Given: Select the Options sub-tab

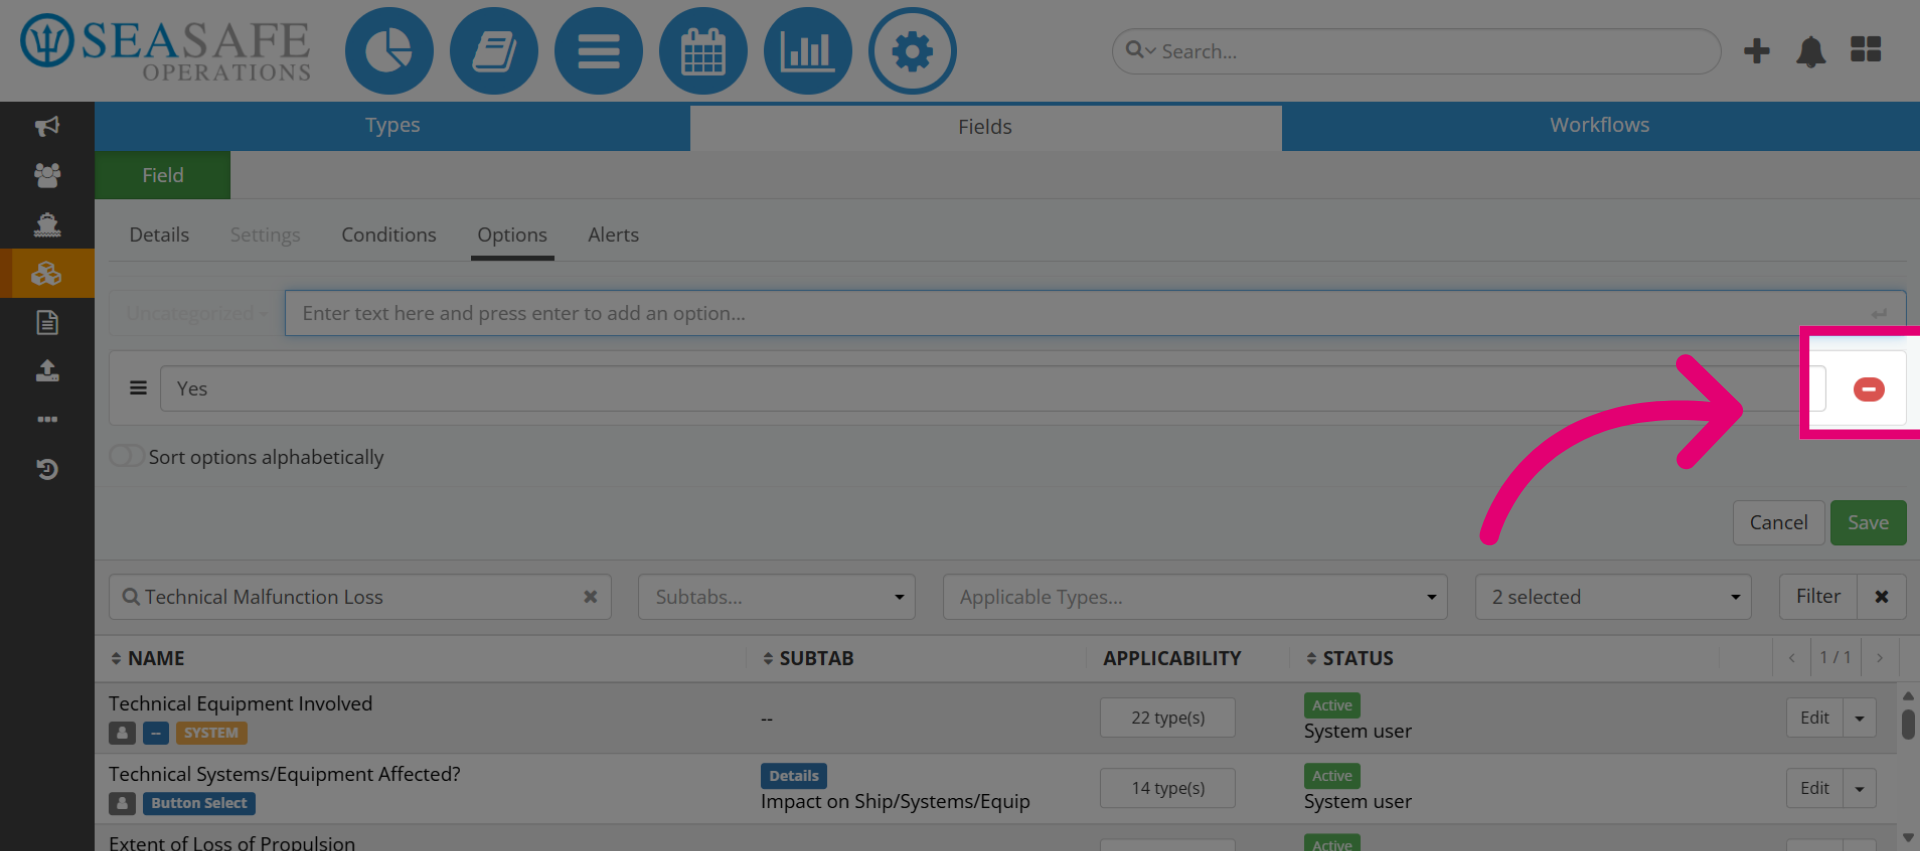Looking at the screenshot, I should coord(512,235).
